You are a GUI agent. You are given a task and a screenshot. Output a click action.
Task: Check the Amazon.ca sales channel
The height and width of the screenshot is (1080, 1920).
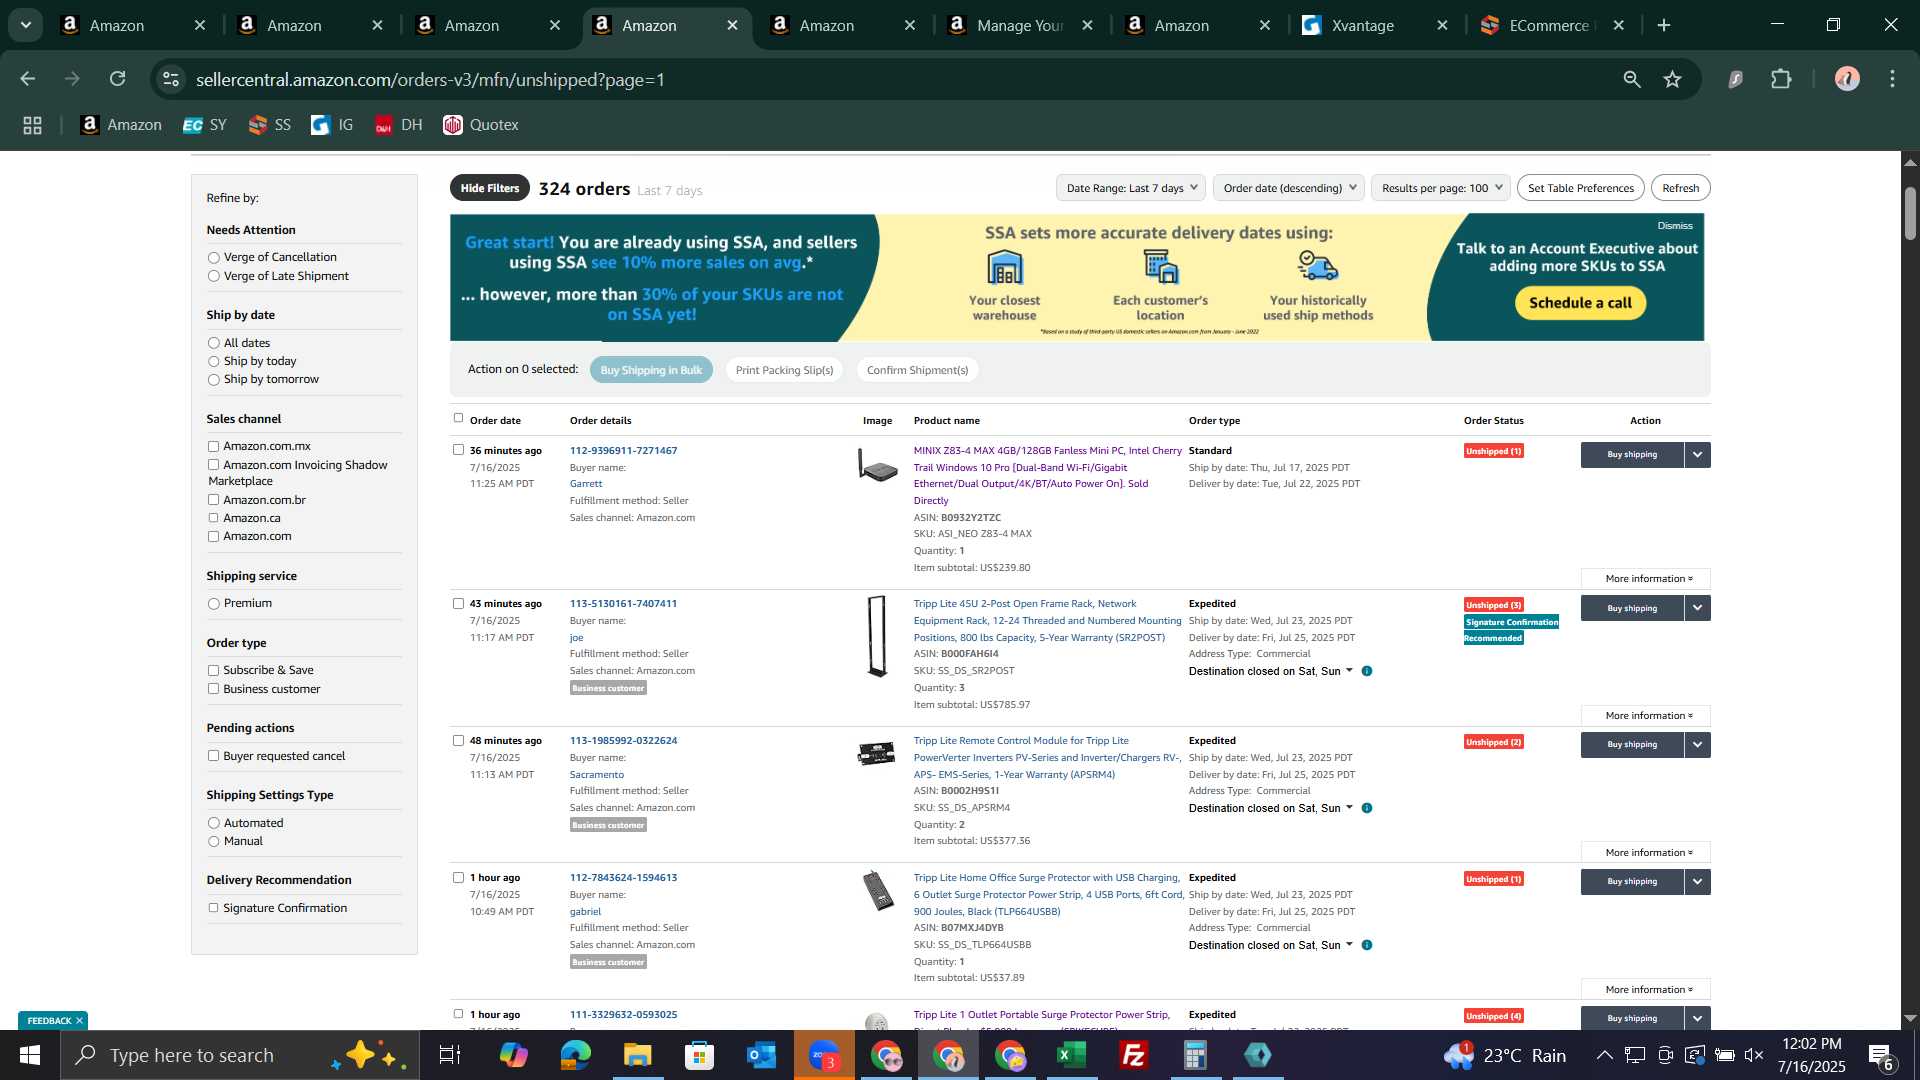pos(213,518)
